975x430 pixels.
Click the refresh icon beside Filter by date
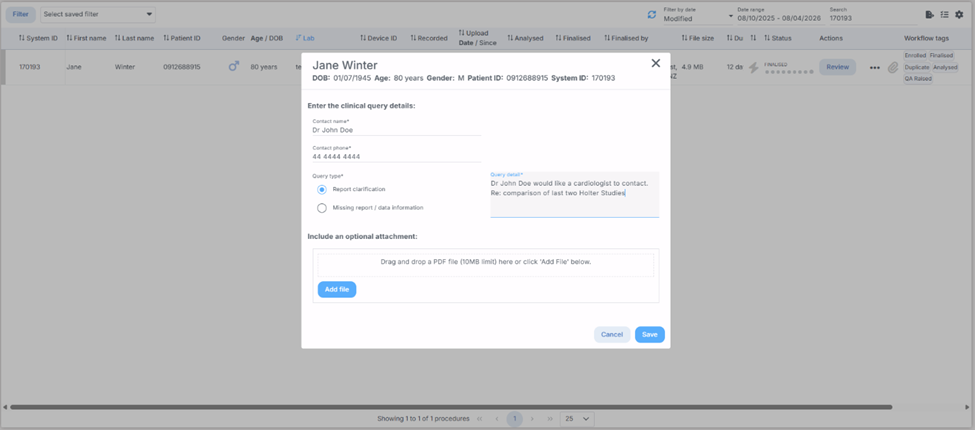[652, 14]
